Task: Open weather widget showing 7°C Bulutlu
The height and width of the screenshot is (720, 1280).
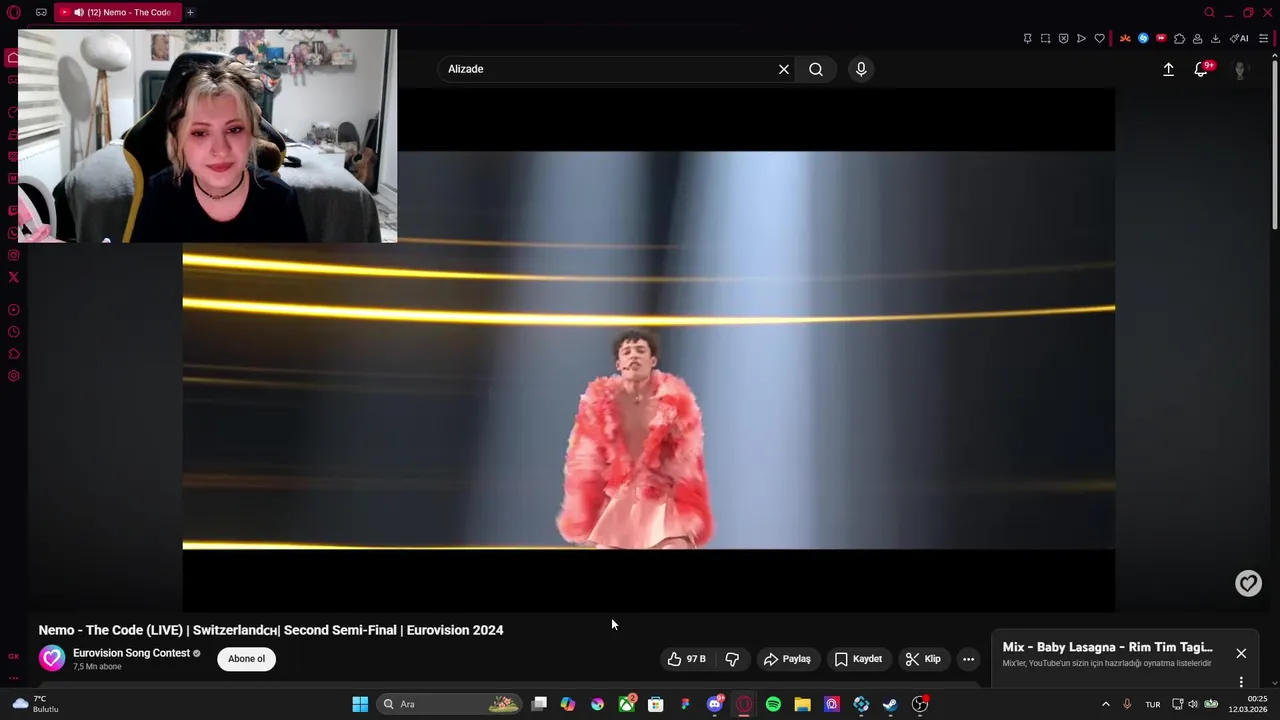Action: coord(36,704)
